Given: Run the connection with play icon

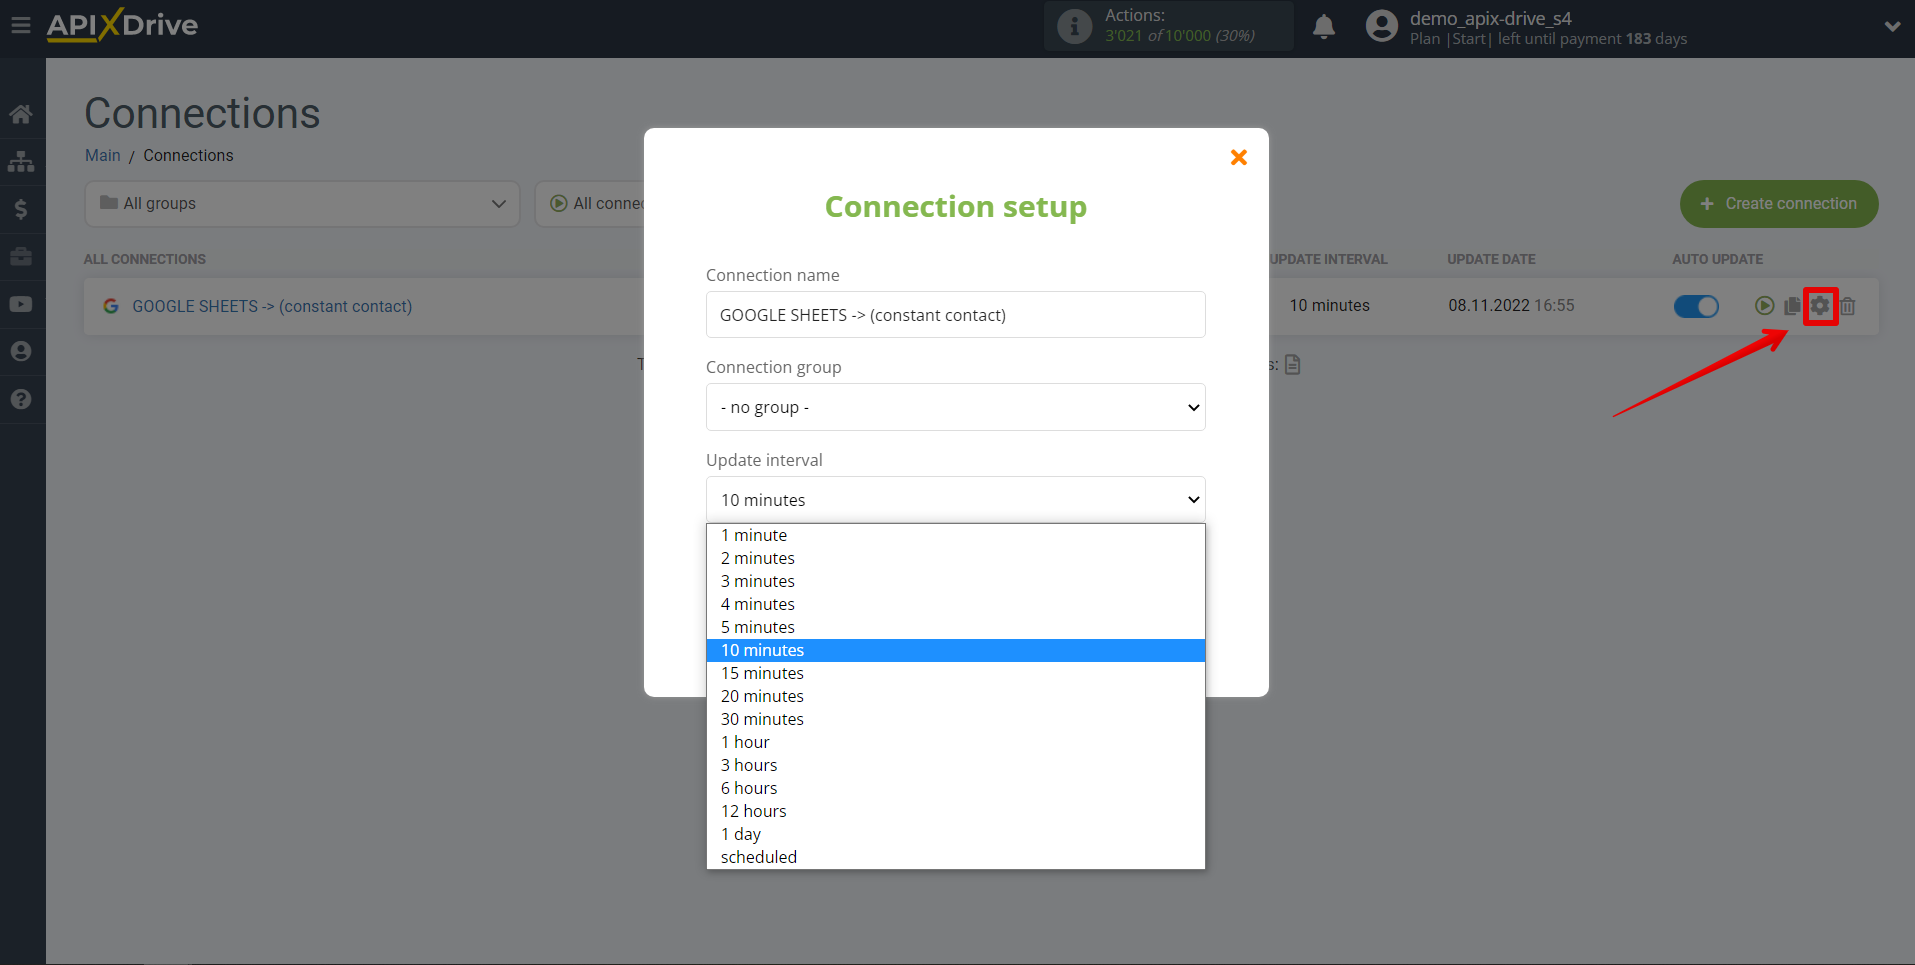Looking at the screenshot, I should click(1765, 306).
